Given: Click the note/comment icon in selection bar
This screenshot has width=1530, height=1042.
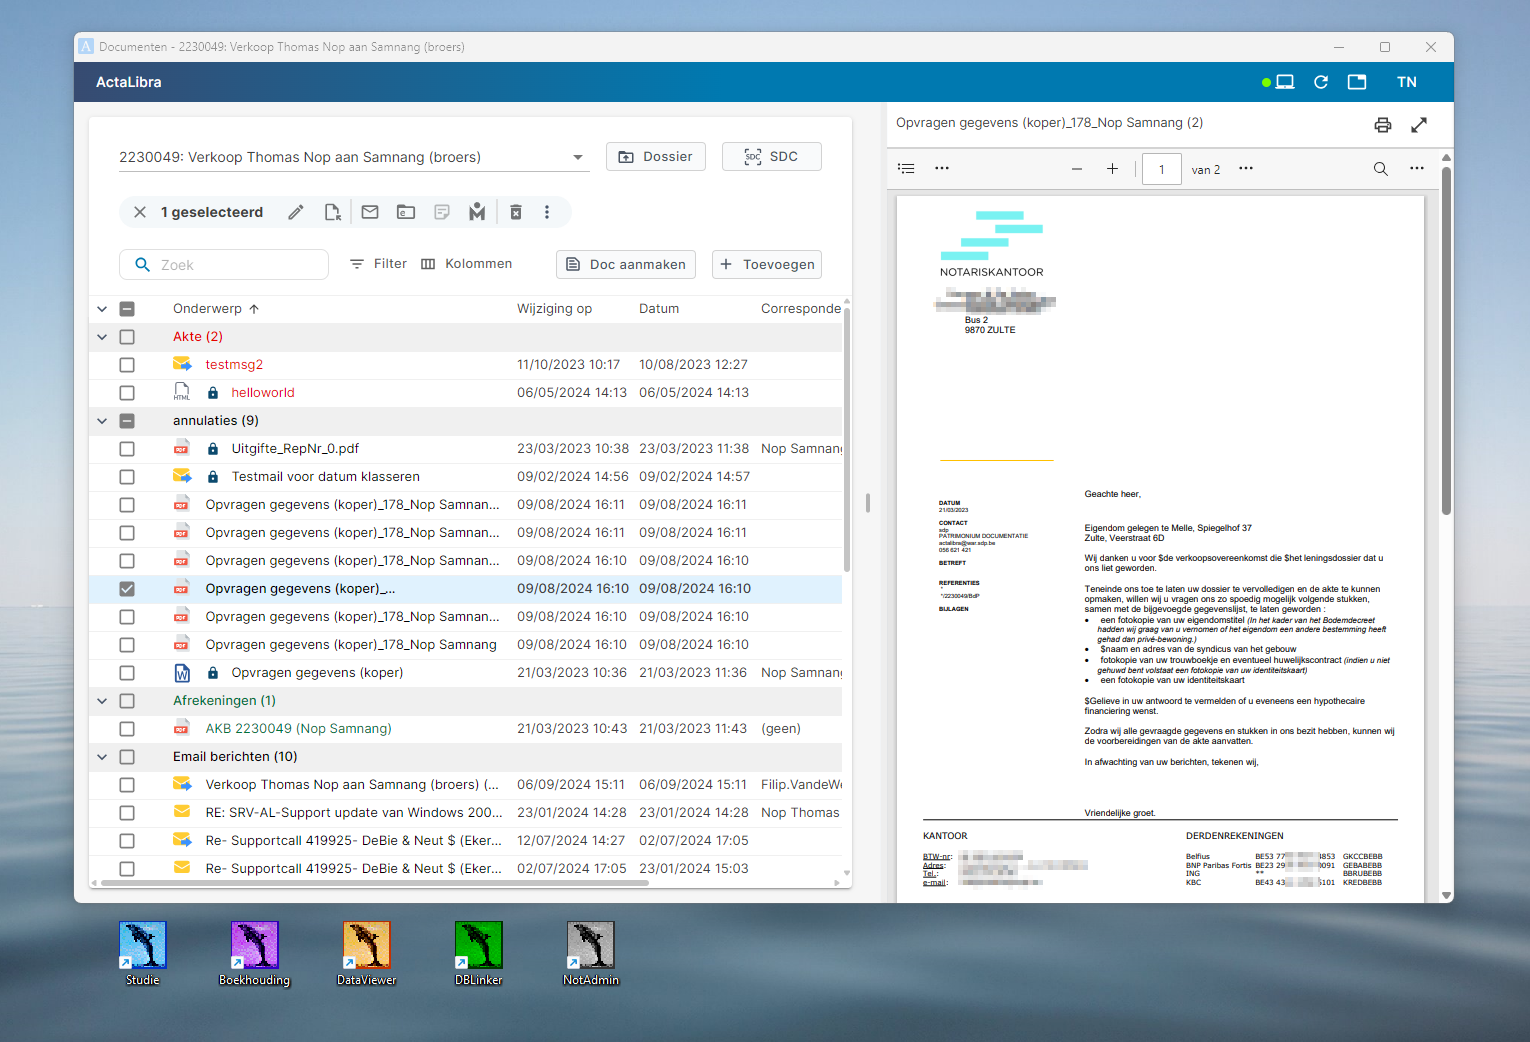Looking at the screenshot, I should tap(442, 212).
